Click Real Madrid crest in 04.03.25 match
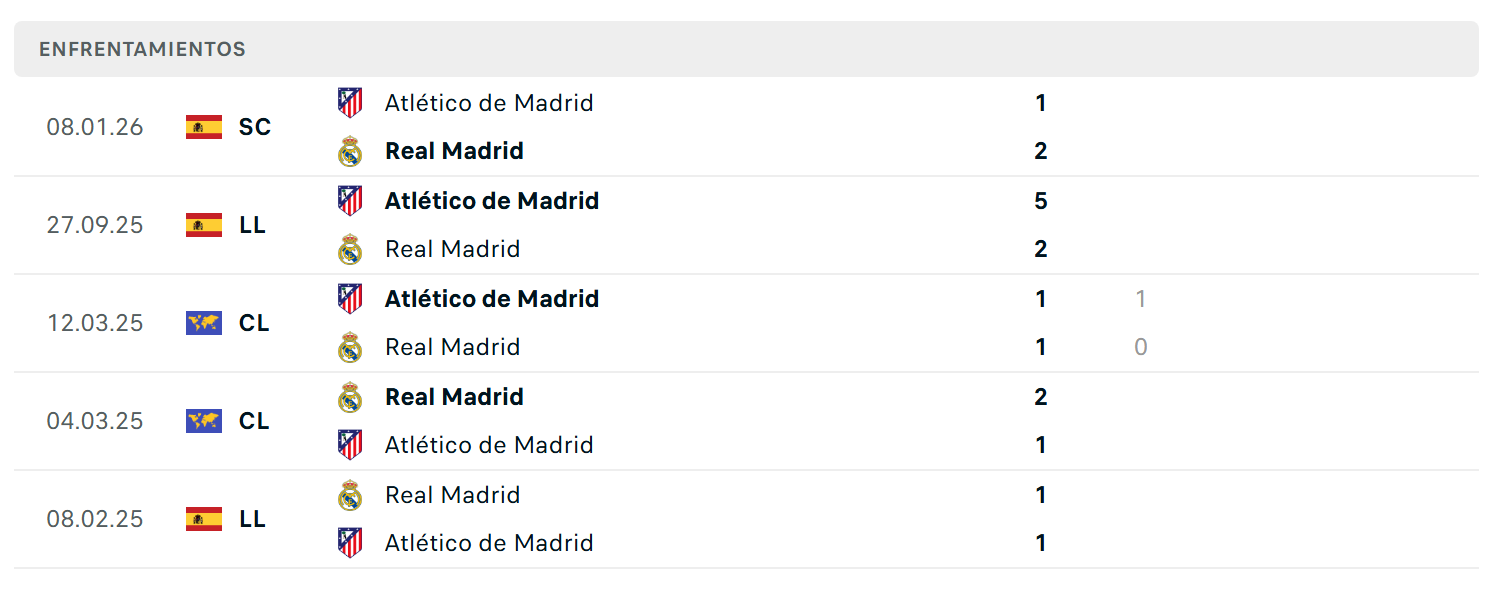This screenshot has width=1495, height=591. (x=350, y=397)
